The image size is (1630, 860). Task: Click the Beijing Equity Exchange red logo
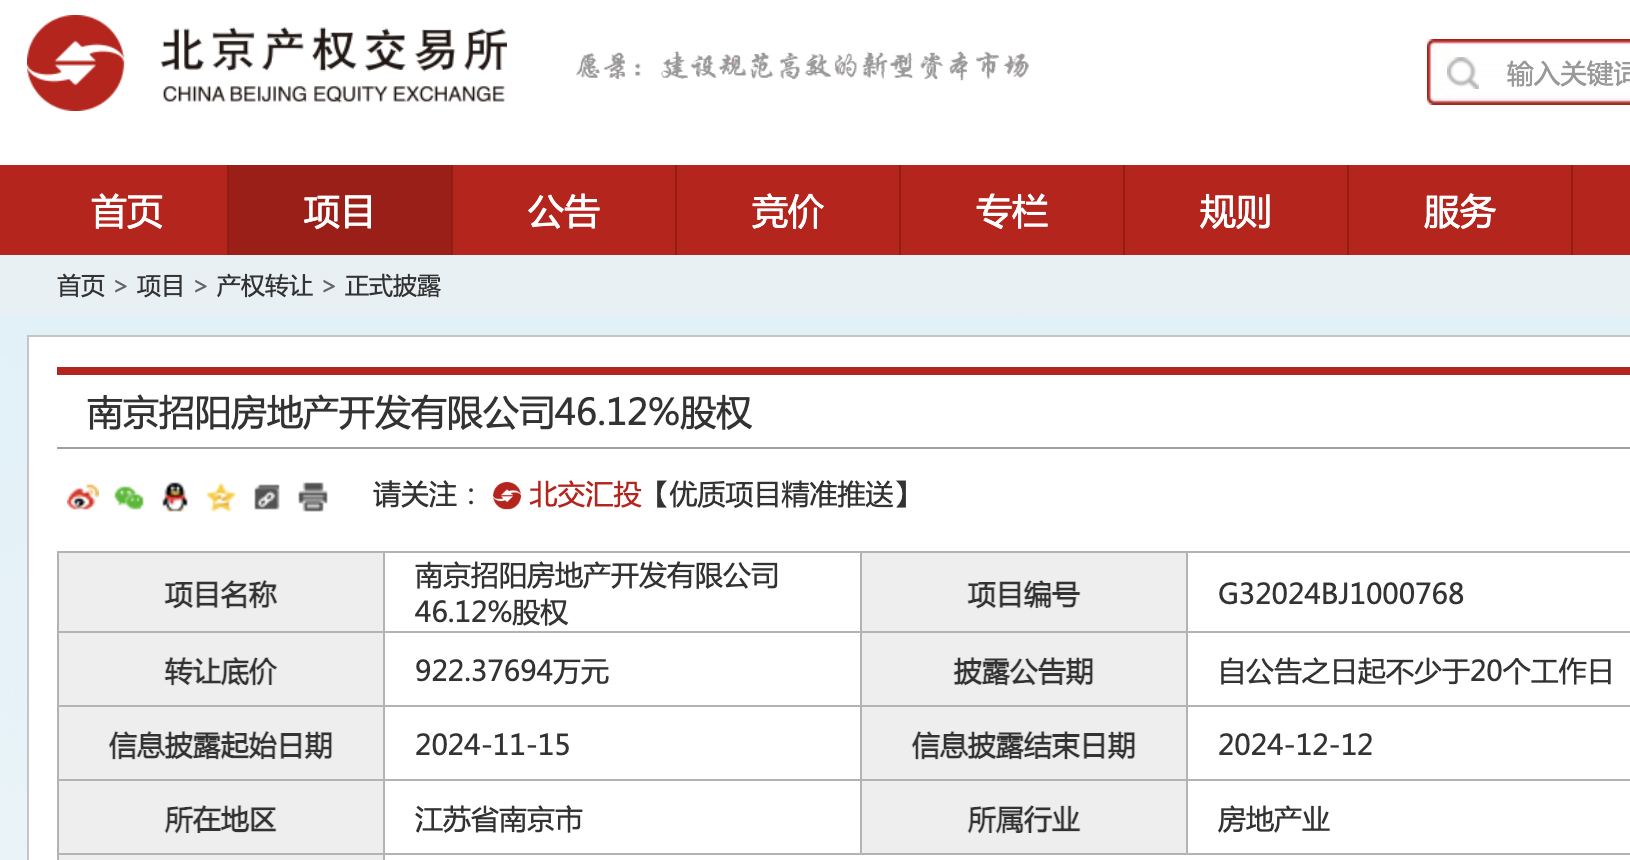(75, 63)
